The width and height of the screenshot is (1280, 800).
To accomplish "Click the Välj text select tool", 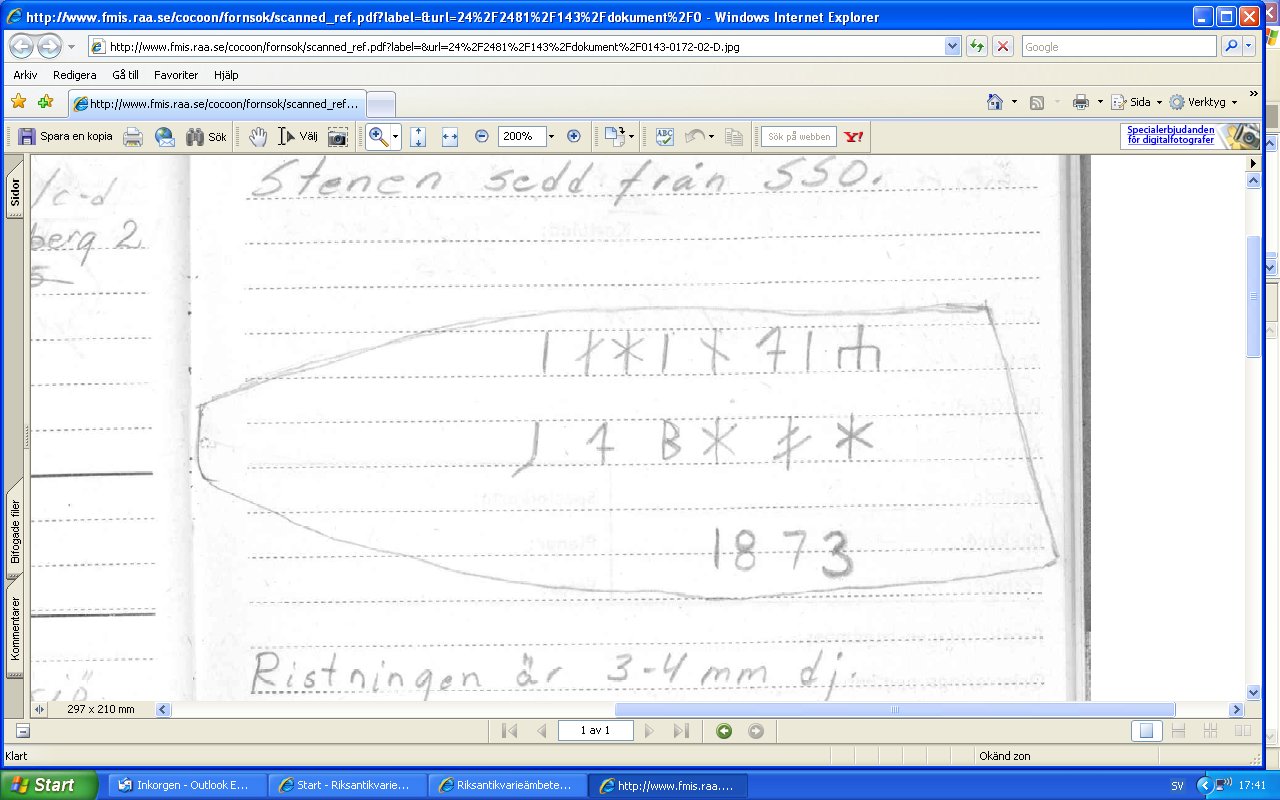I will pyautogui.click(x=298, y=137).
